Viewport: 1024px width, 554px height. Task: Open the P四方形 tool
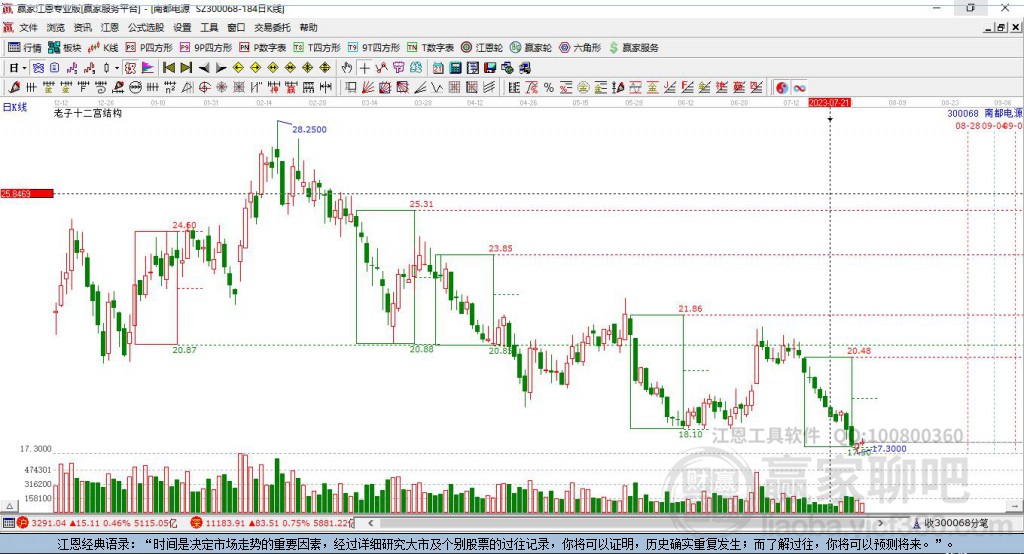click(149, 48)
